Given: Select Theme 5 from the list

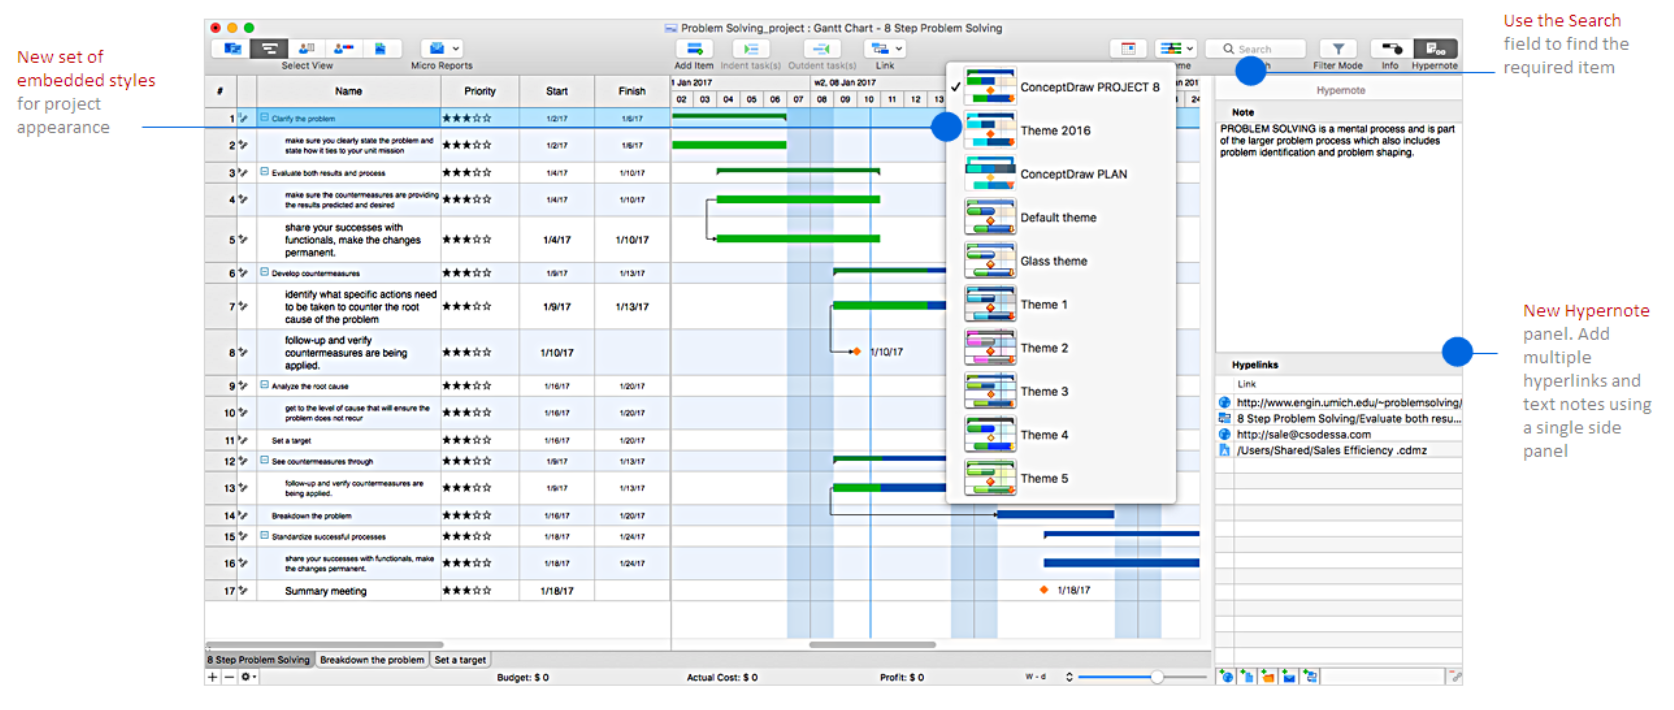Looking at the screenshot, I should pos(1062,478).
